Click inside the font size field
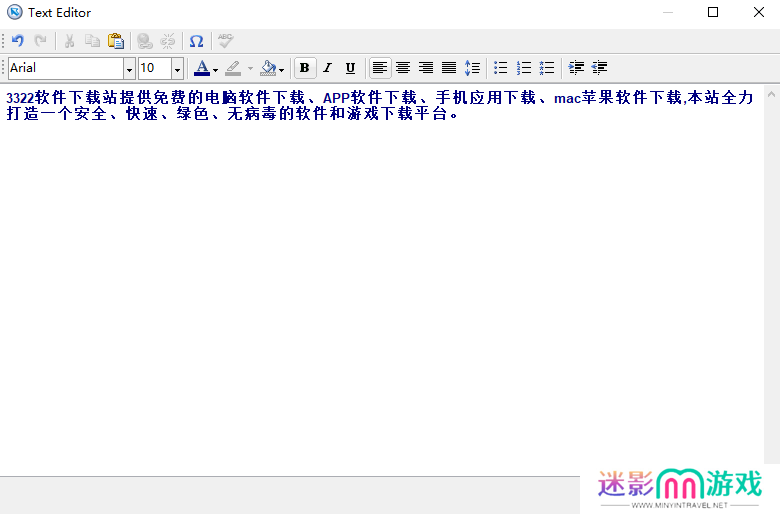780x514 pixels. [x=155, y=68]
